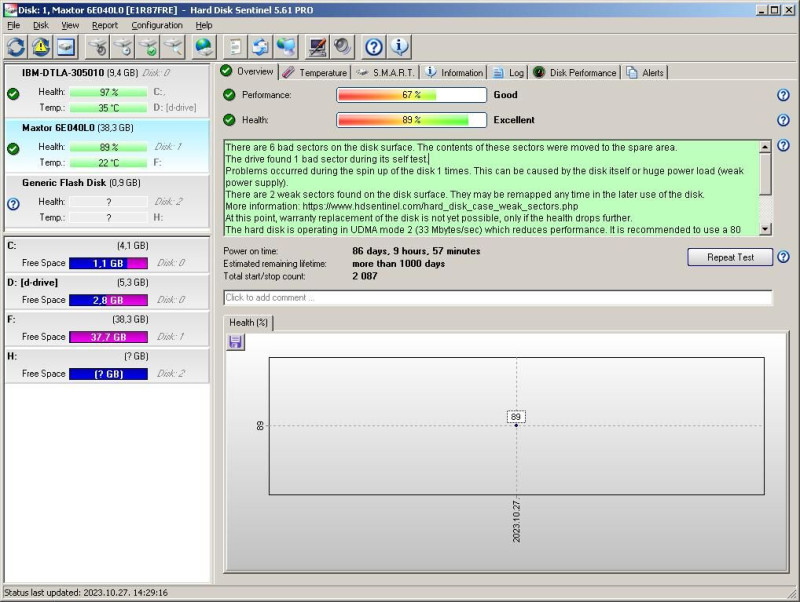800x602 pixels.
Task: Select the Maxtor 6E040L0 disk entry
Action: point(107,146)
